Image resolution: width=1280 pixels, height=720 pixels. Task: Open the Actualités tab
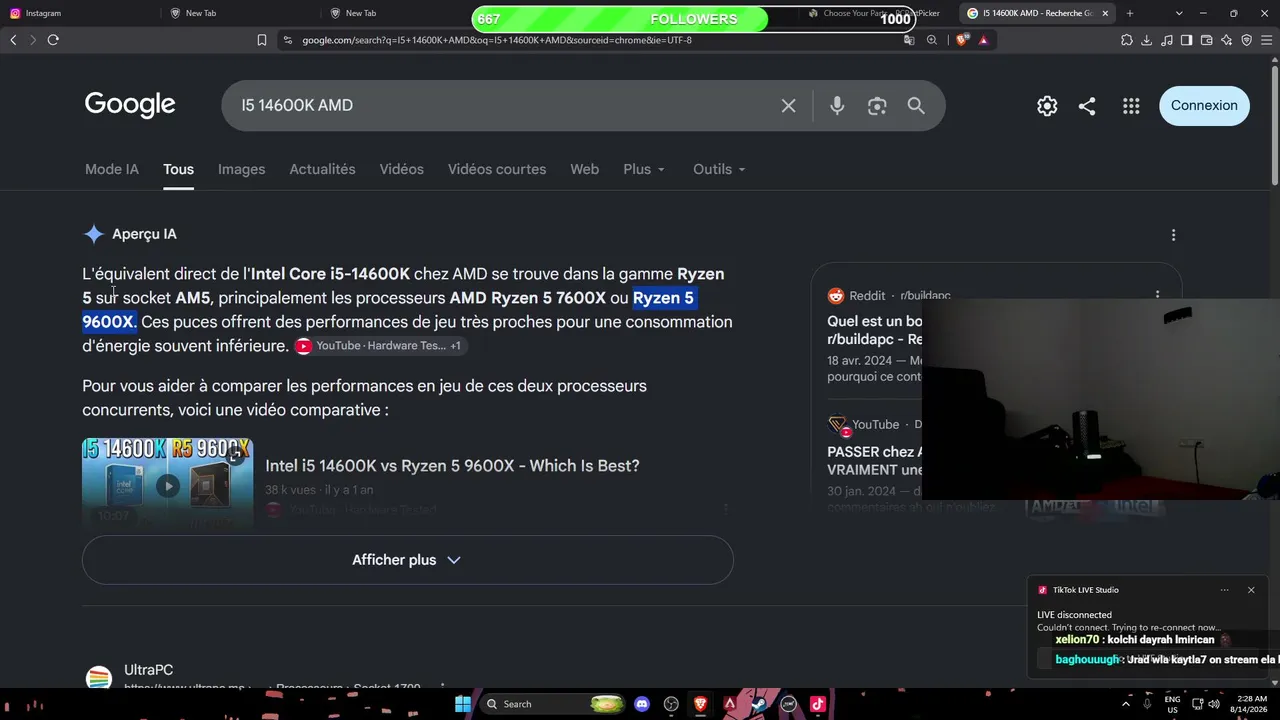(322, 169)
